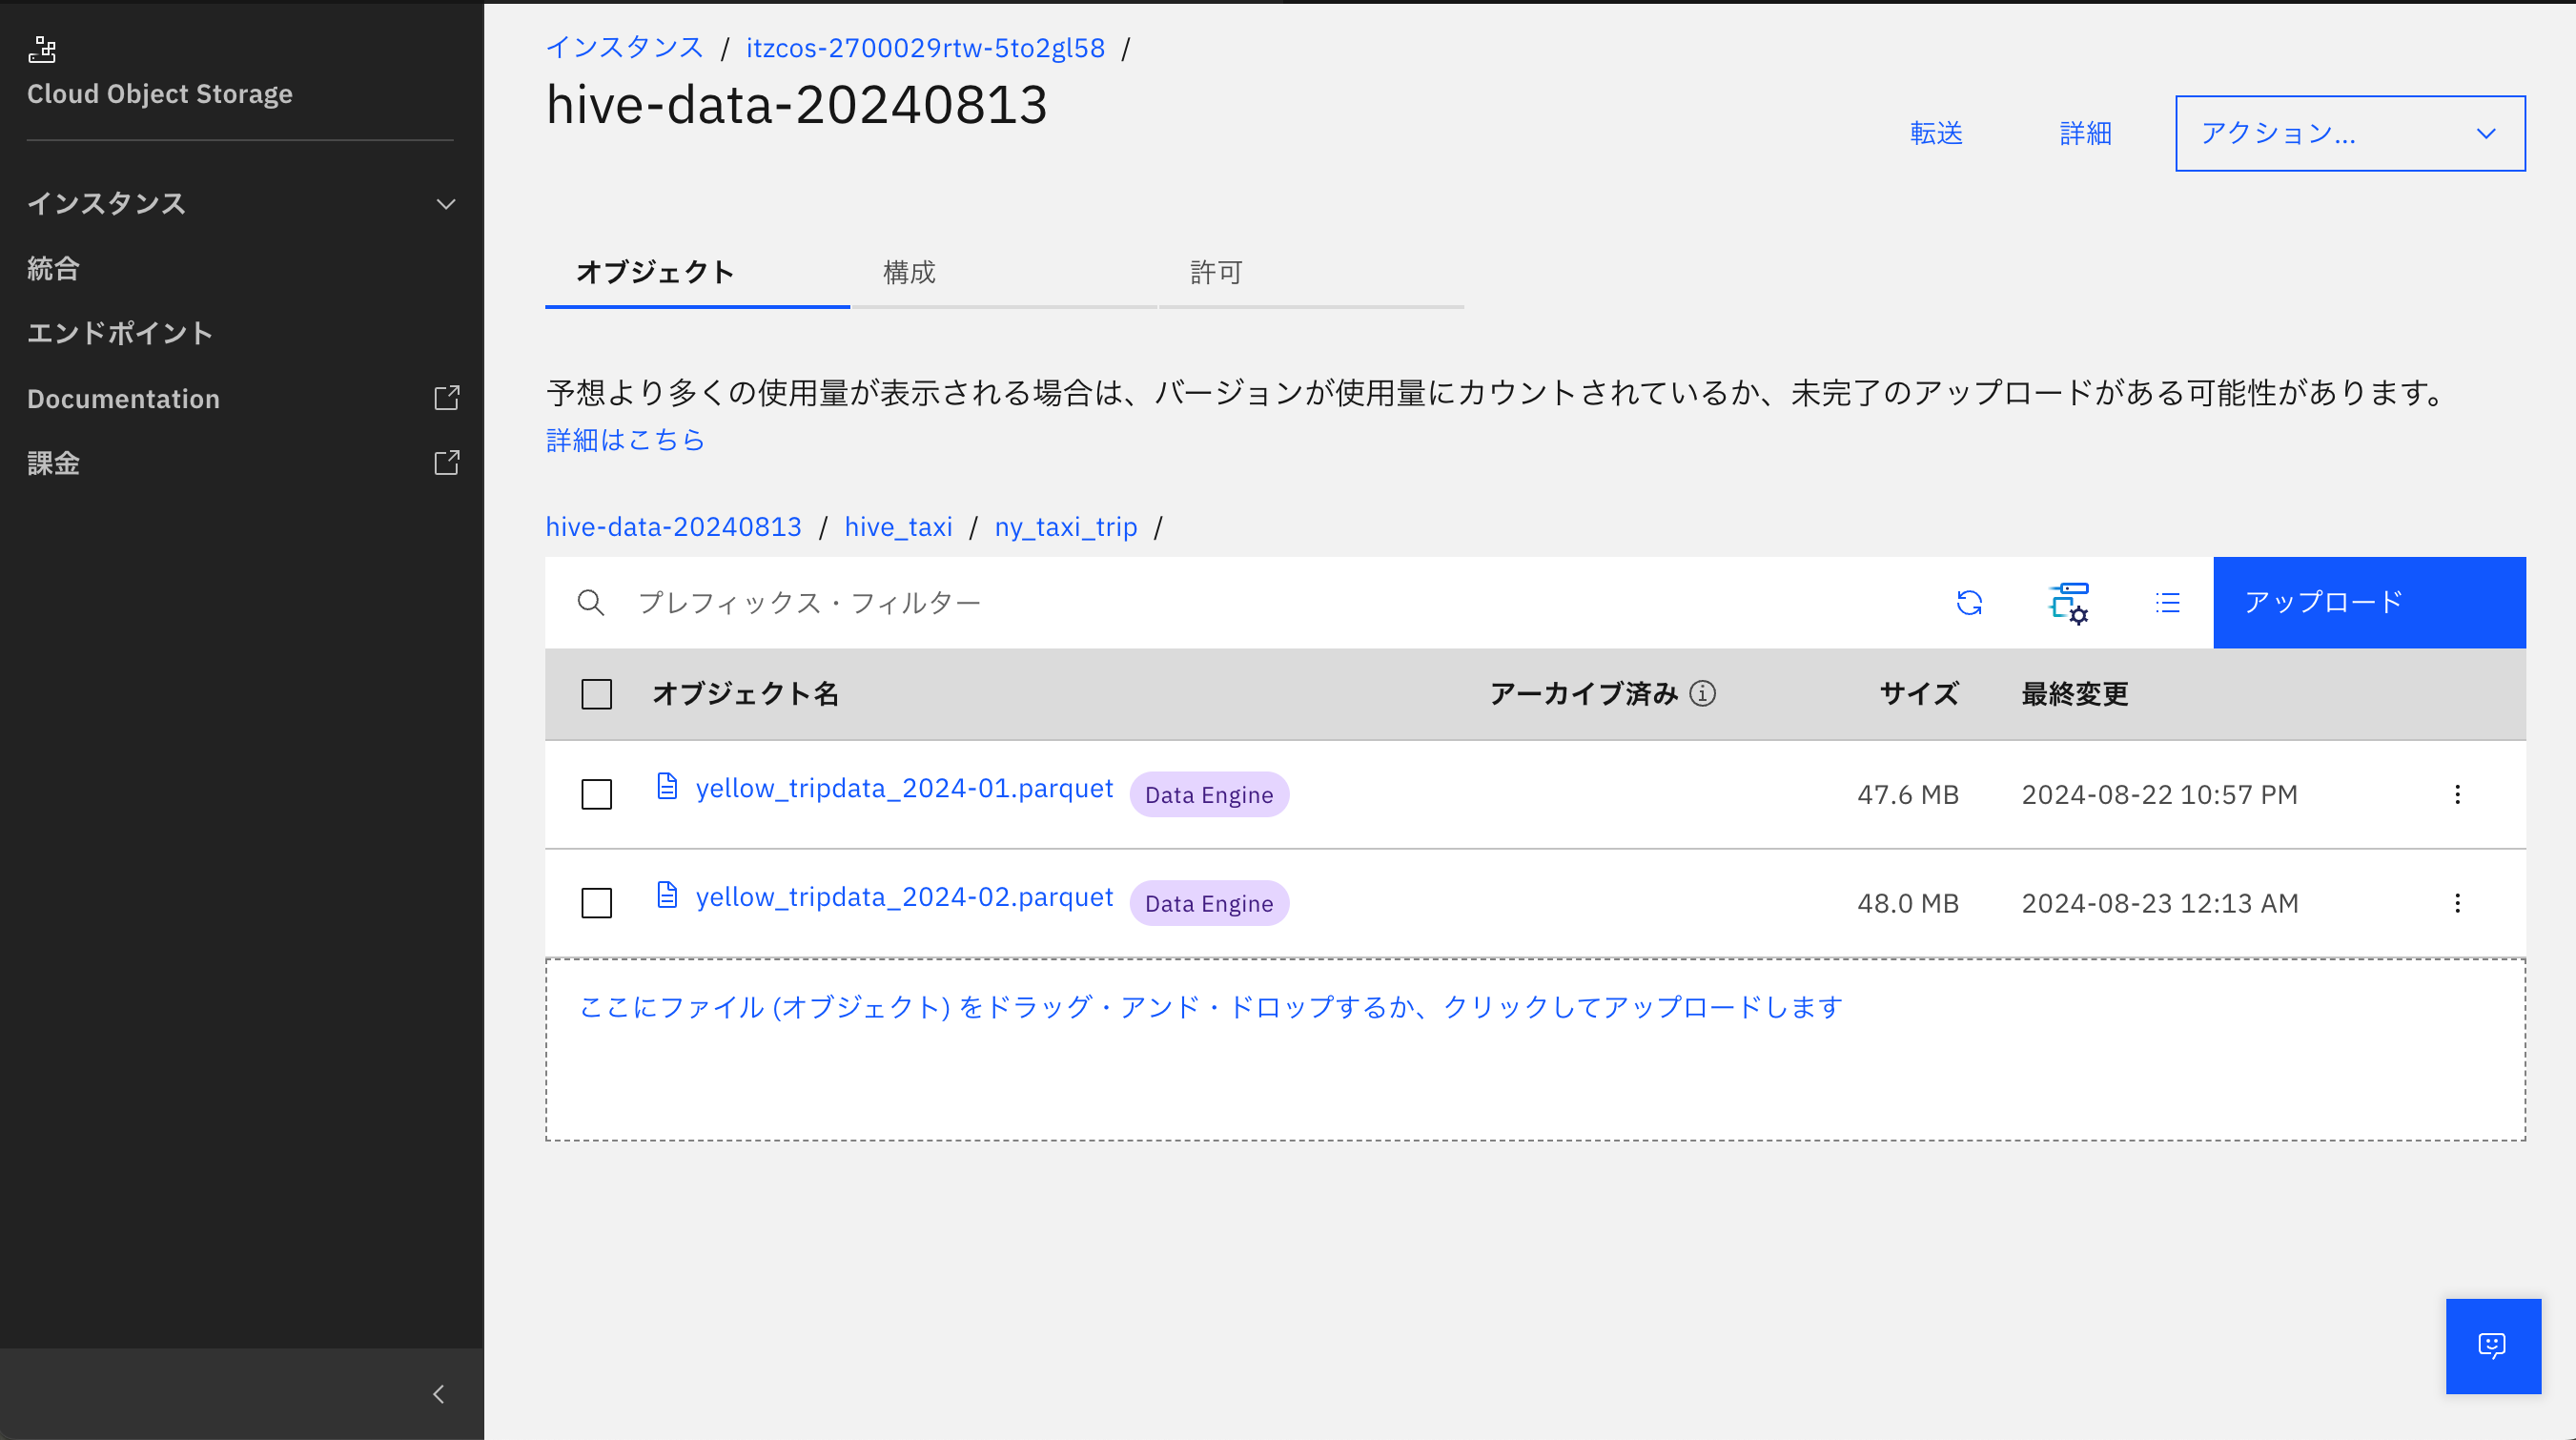Open the table view settings icon

[2068, 603]
